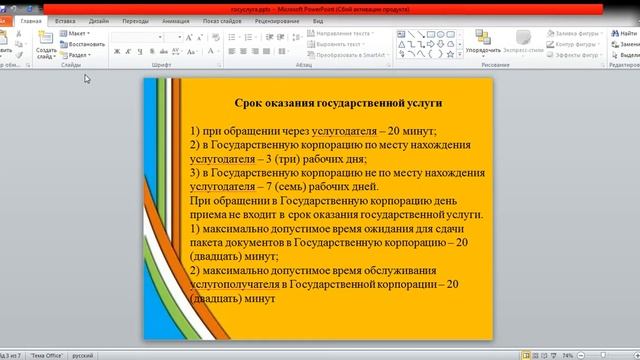This screenshot has height=360, width=640.
Task: Click the Italic (К) formatting button
Action: (x=128, y=51)
